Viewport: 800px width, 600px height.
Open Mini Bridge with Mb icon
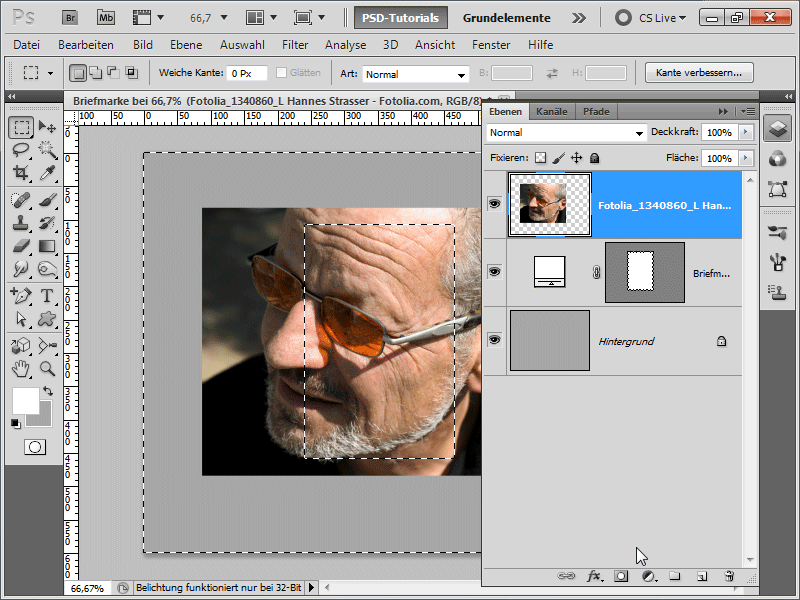(x=106, y=18)
